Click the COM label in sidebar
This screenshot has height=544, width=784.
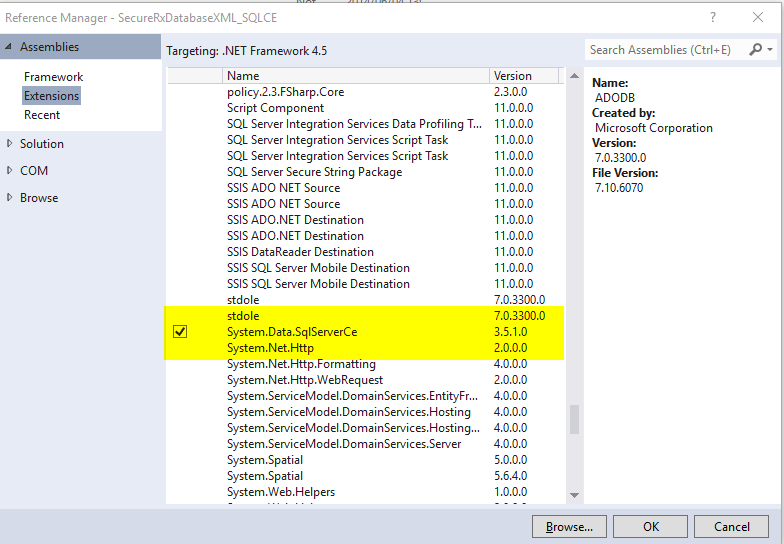[x=34, y=170]
